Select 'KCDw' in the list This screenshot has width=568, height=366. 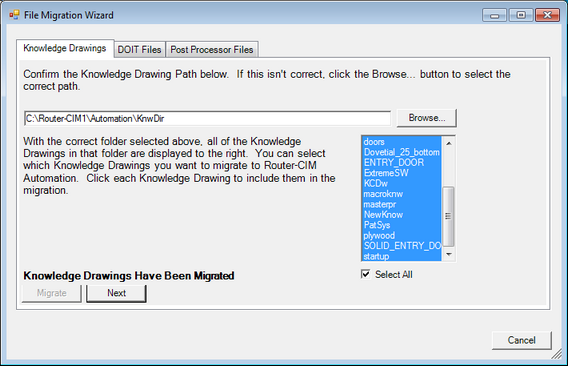(402, 184)
